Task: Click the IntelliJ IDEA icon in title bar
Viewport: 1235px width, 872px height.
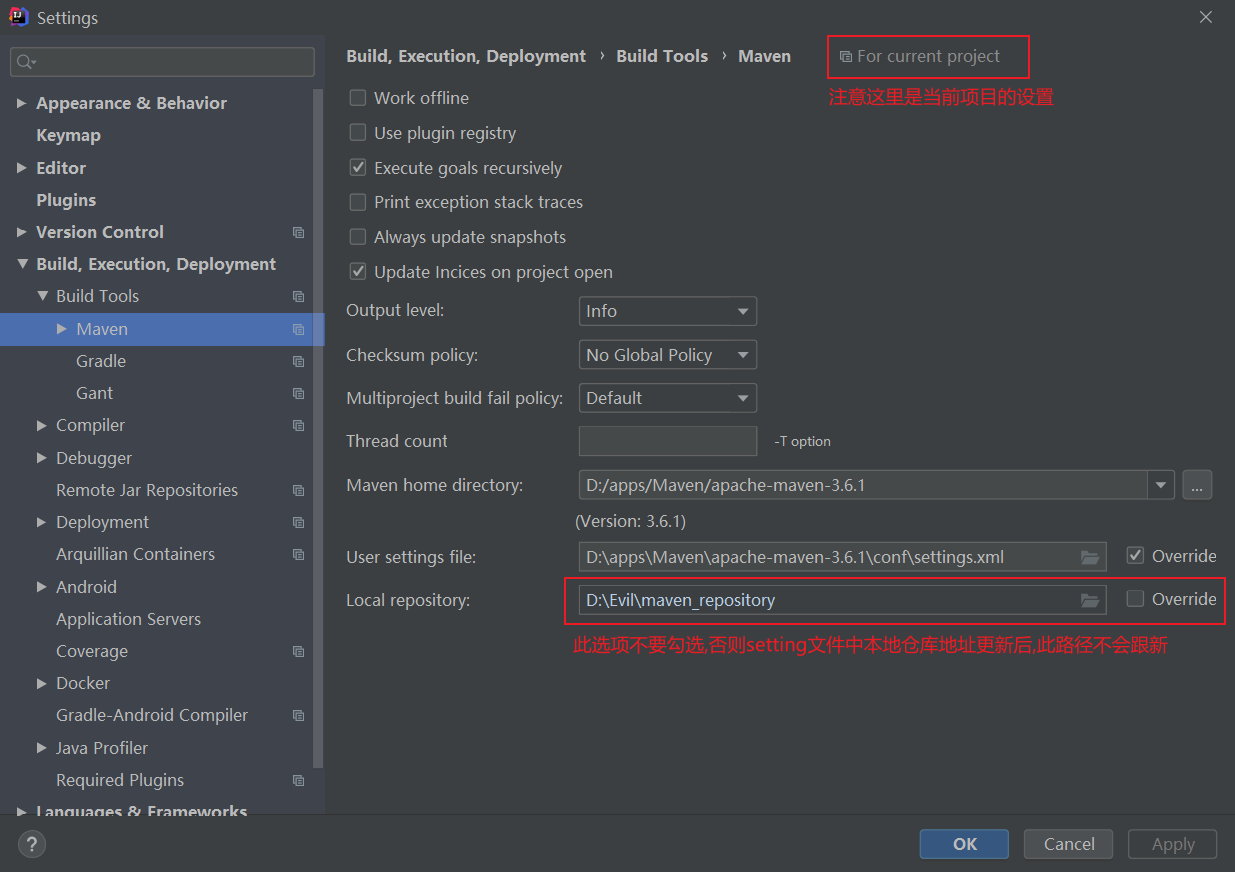Action: click(18, 17)
